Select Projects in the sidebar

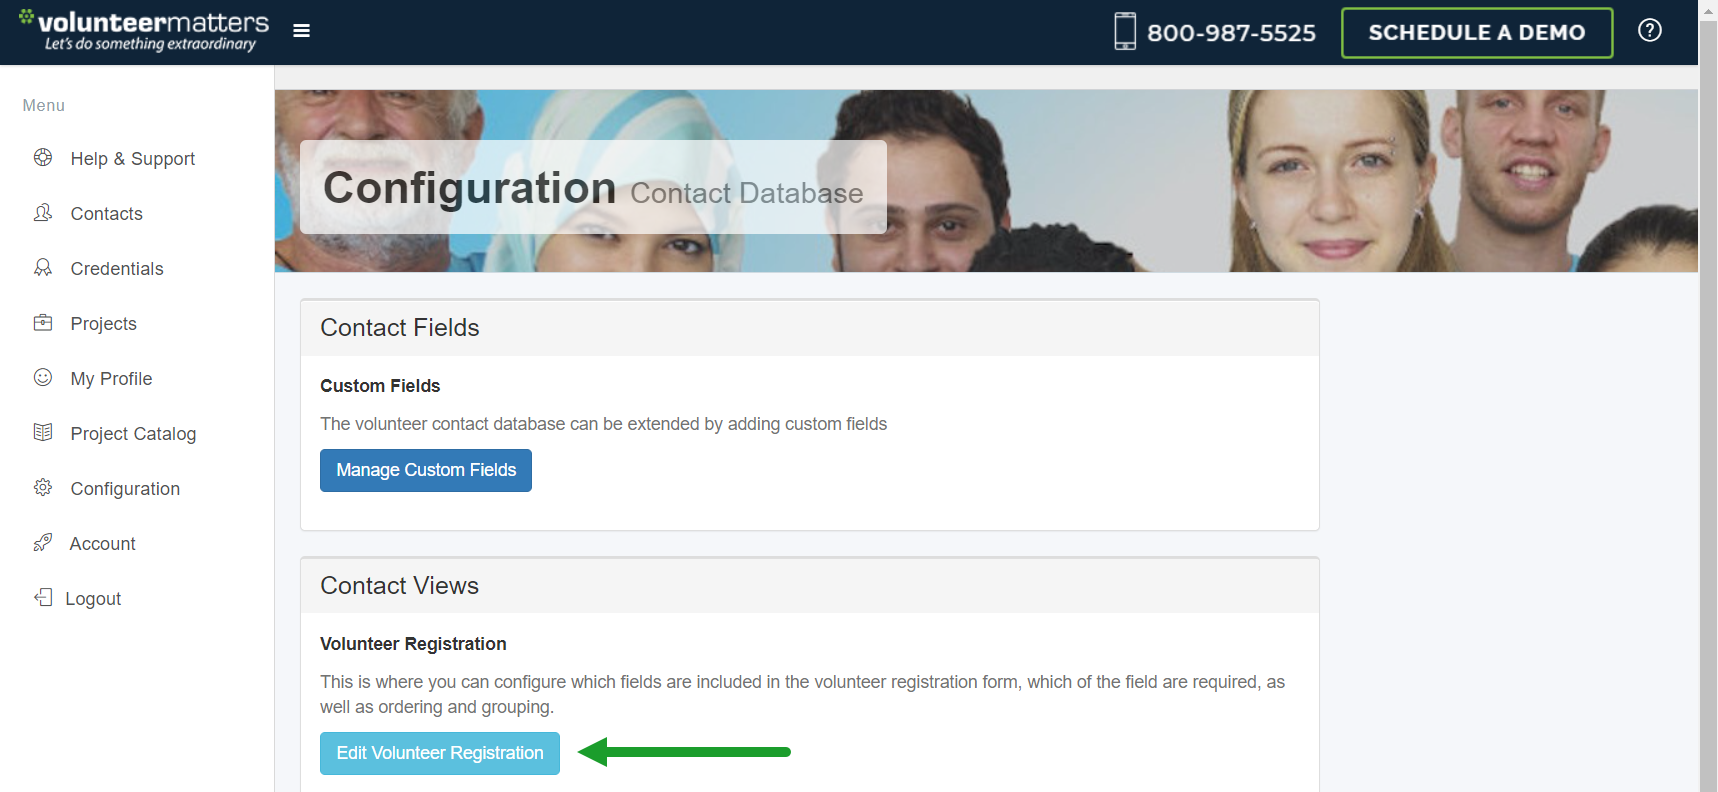coord(104,324)
